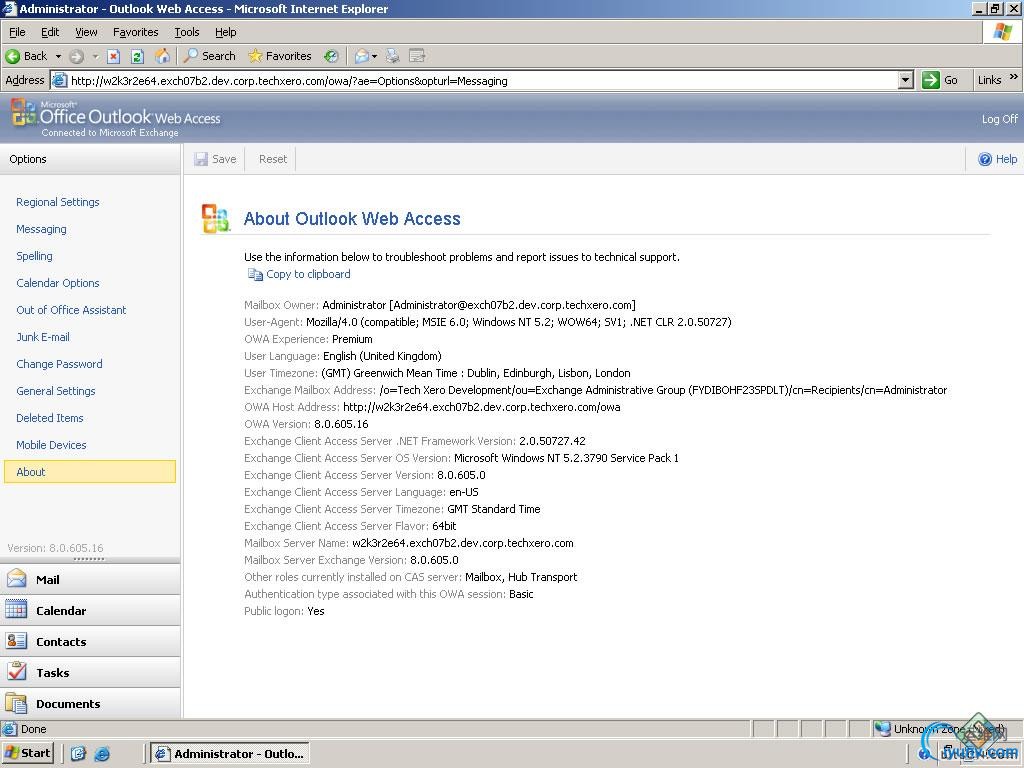Open the View menu
Viewport: 1024px width, 768px height.
tap(86, 32)
